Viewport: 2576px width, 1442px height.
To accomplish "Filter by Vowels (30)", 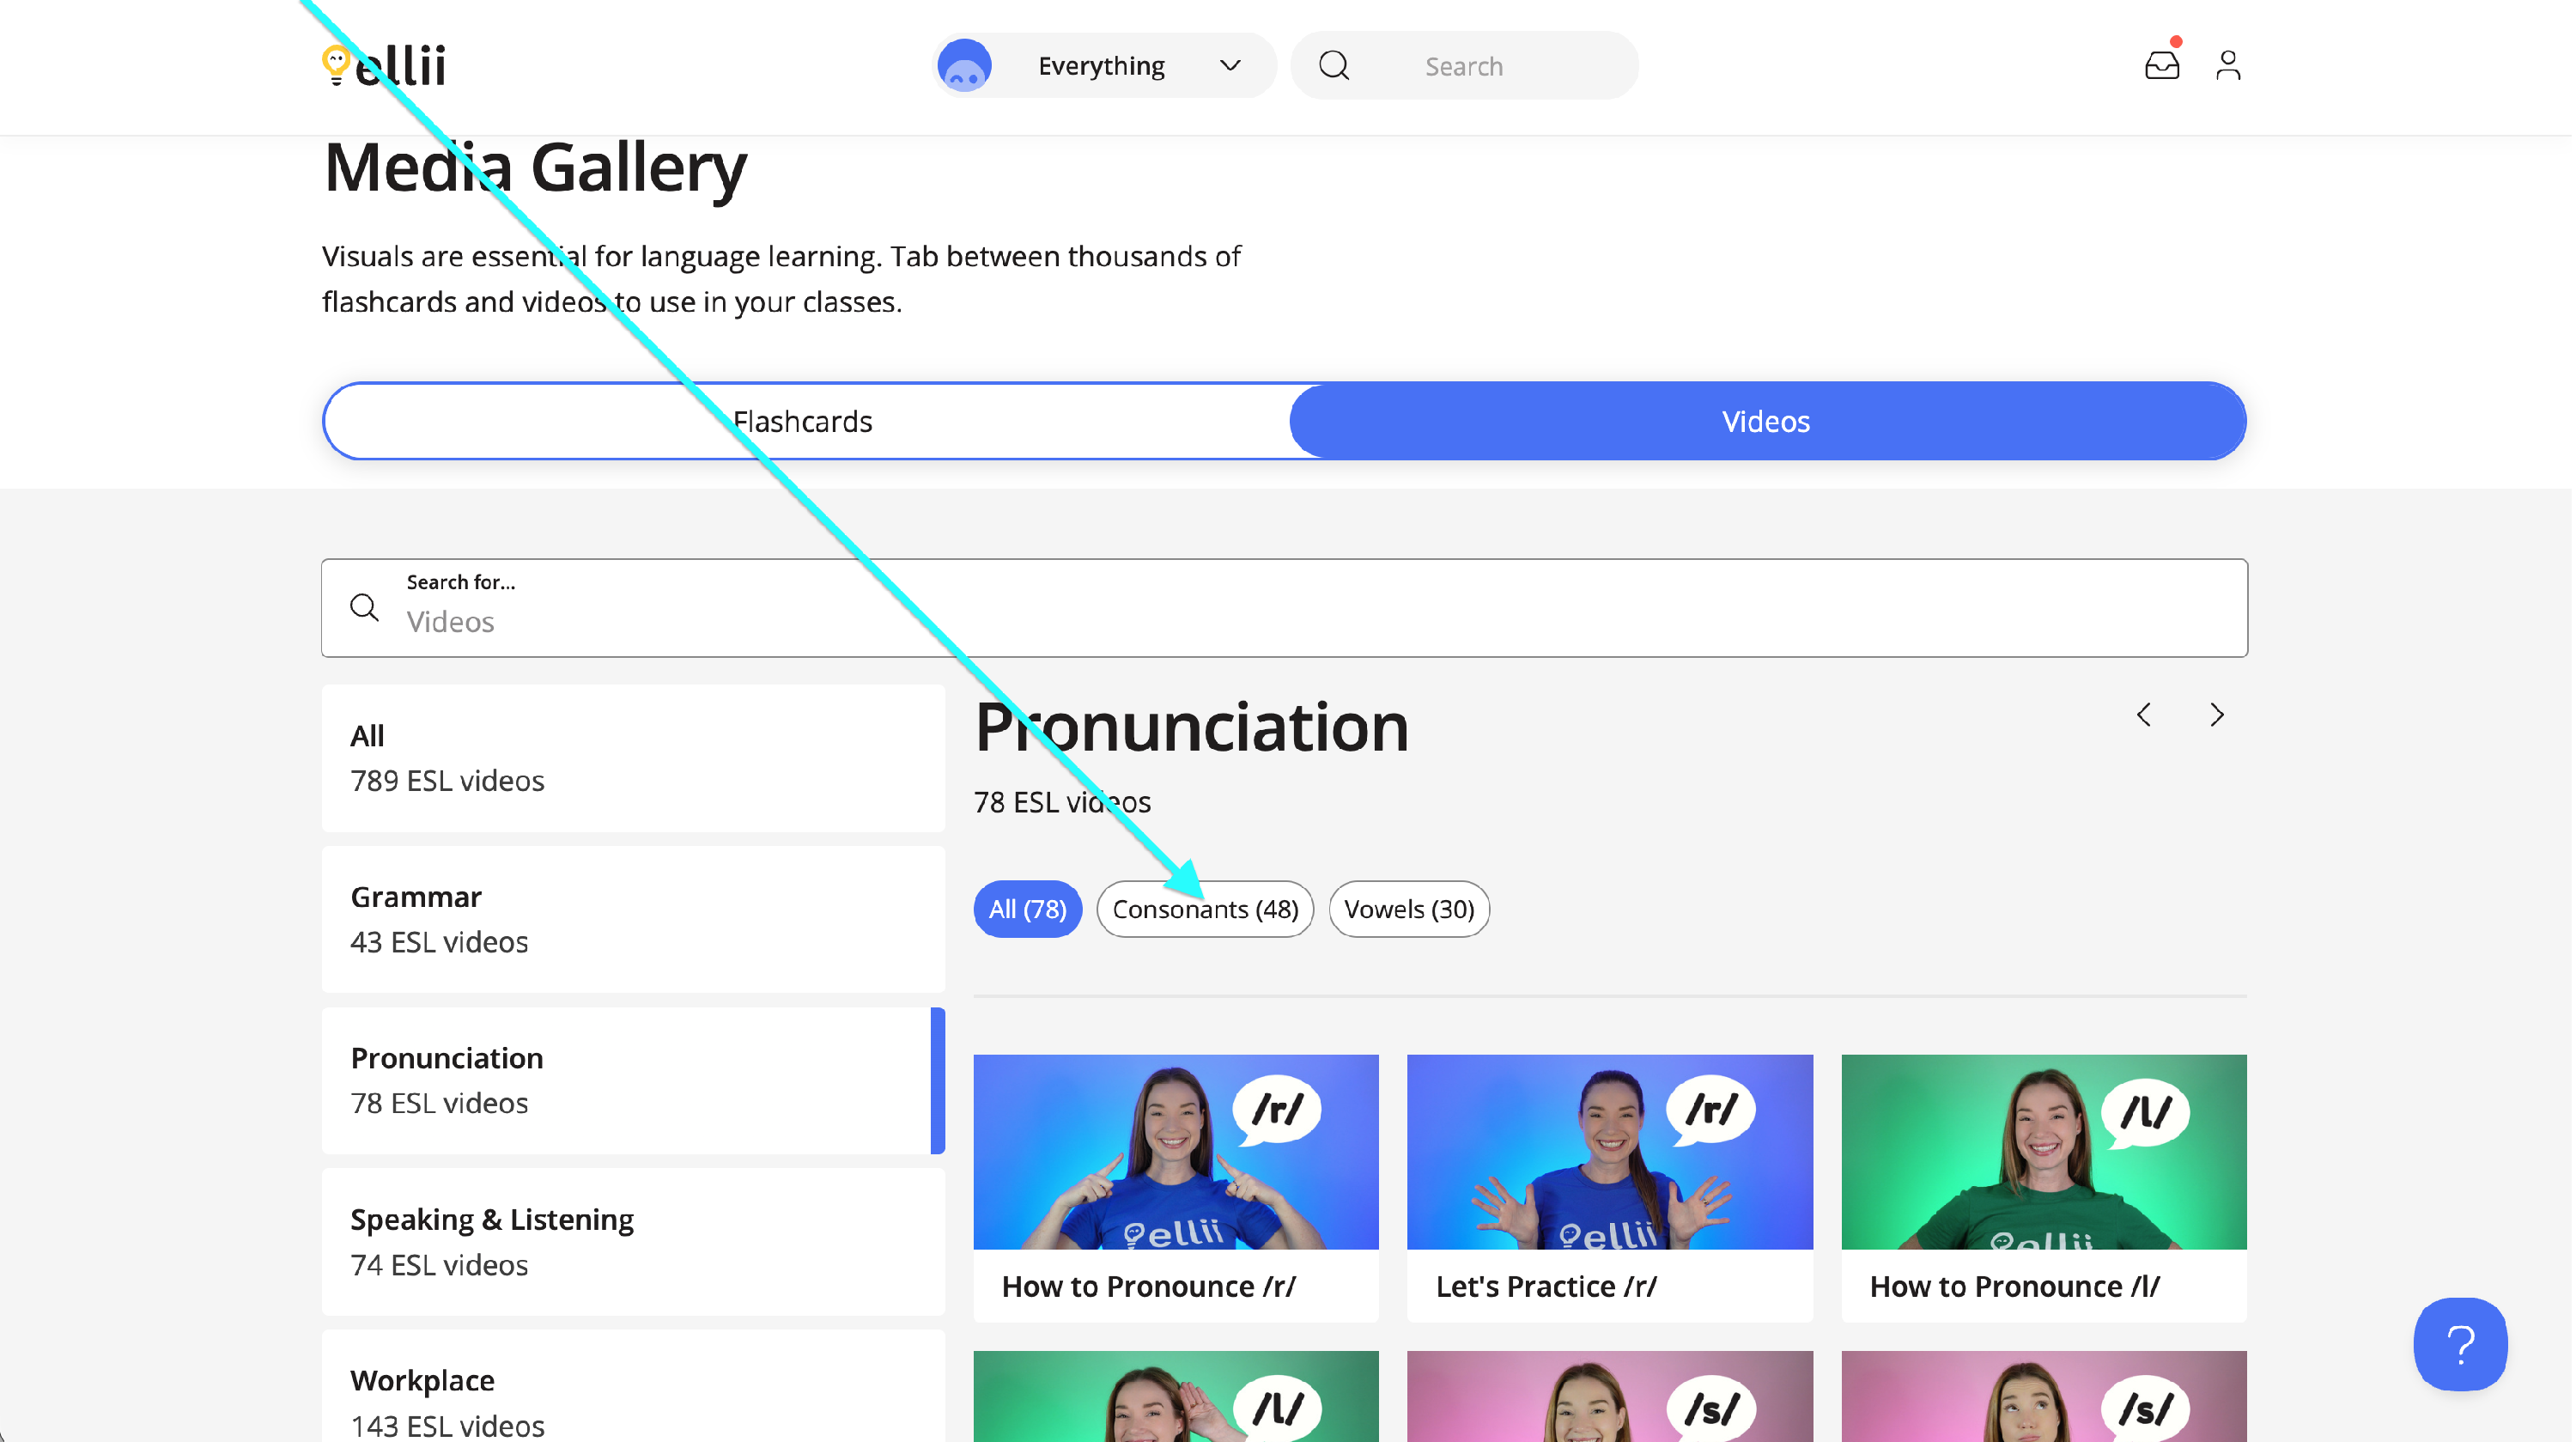I will coord(1409,909).
